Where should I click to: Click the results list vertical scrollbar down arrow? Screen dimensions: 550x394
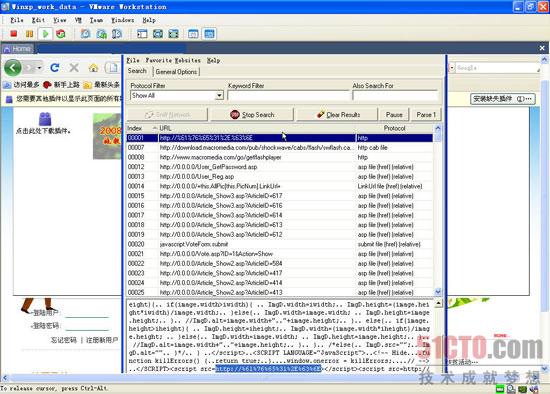coord(437,292)
